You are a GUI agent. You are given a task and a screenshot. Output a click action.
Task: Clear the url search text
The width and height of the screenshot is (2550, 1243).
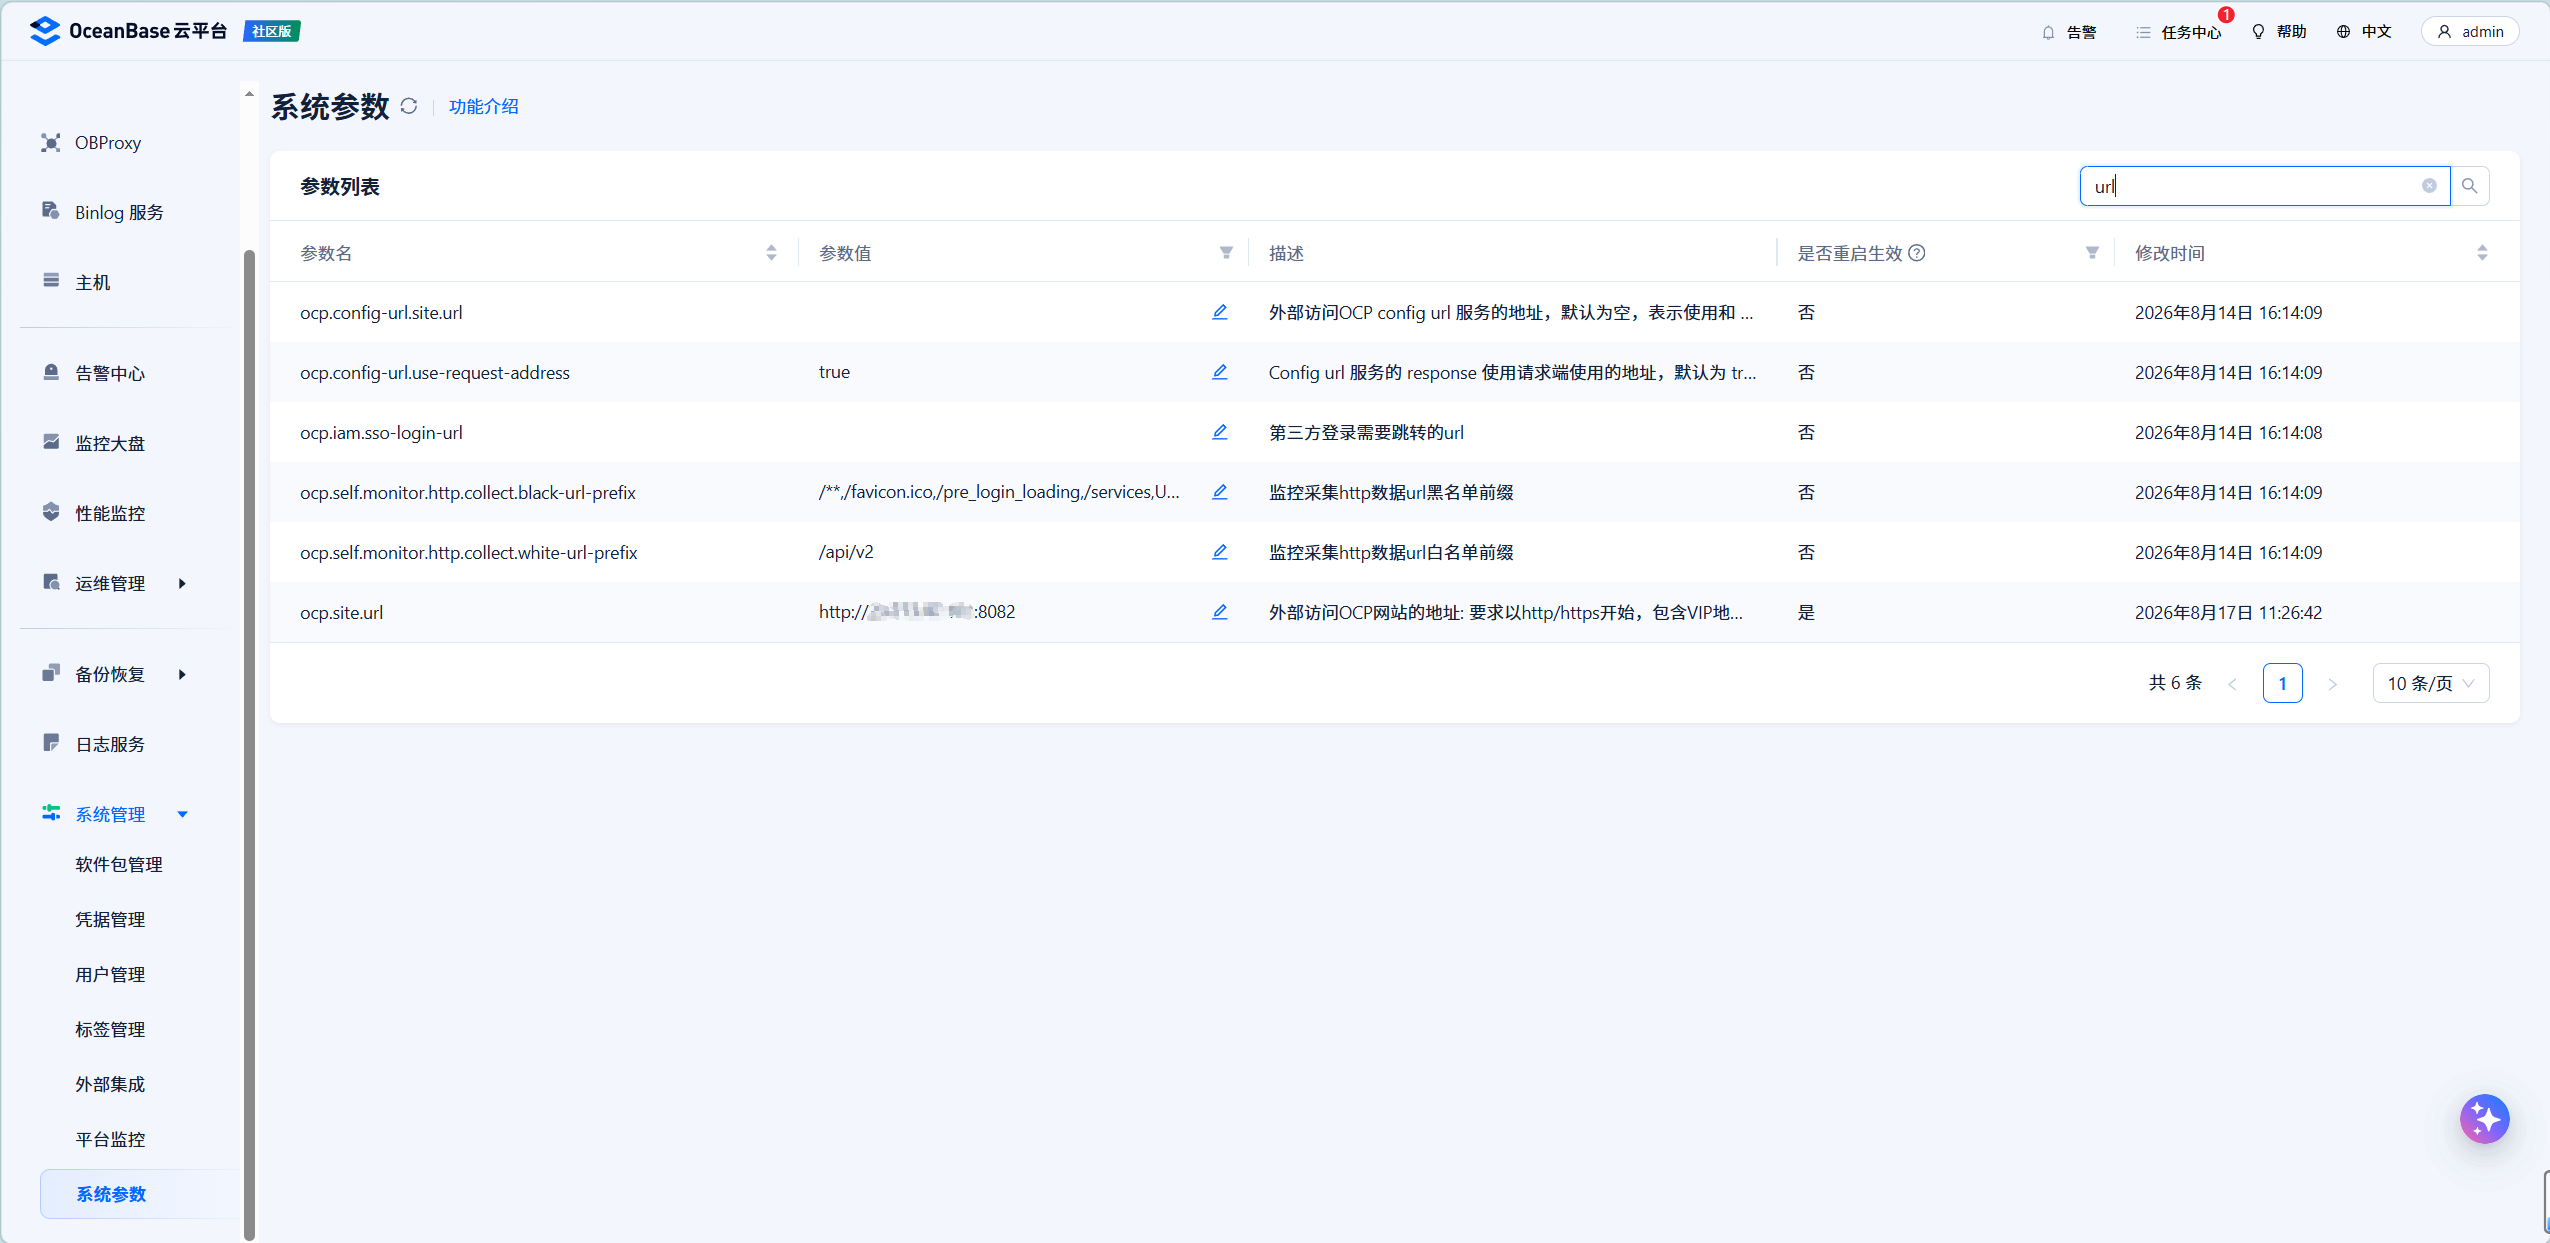pos(2429,186)
